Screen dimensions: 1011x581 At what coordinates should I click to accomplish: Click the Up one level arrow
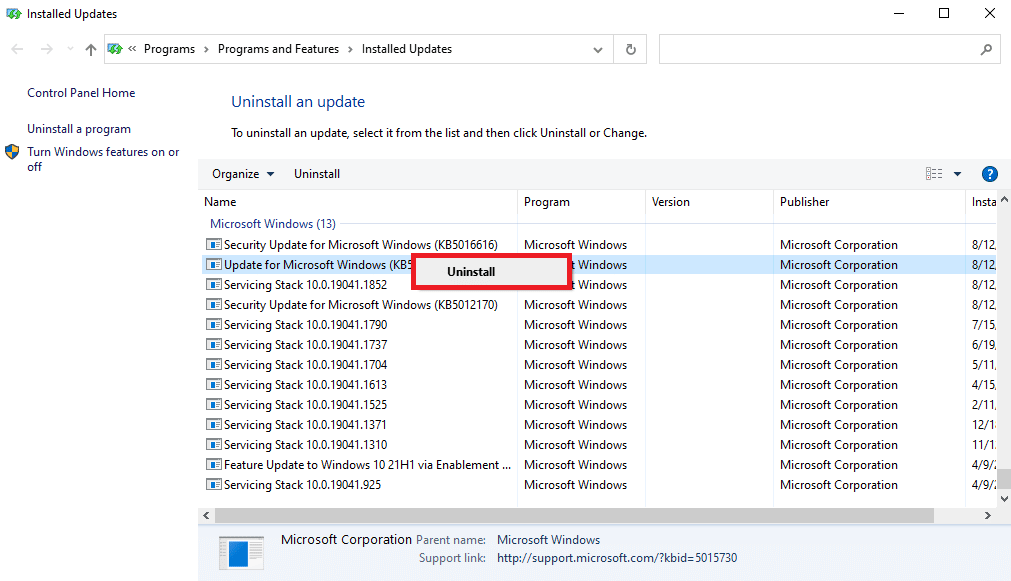click(x=91, y=49)
